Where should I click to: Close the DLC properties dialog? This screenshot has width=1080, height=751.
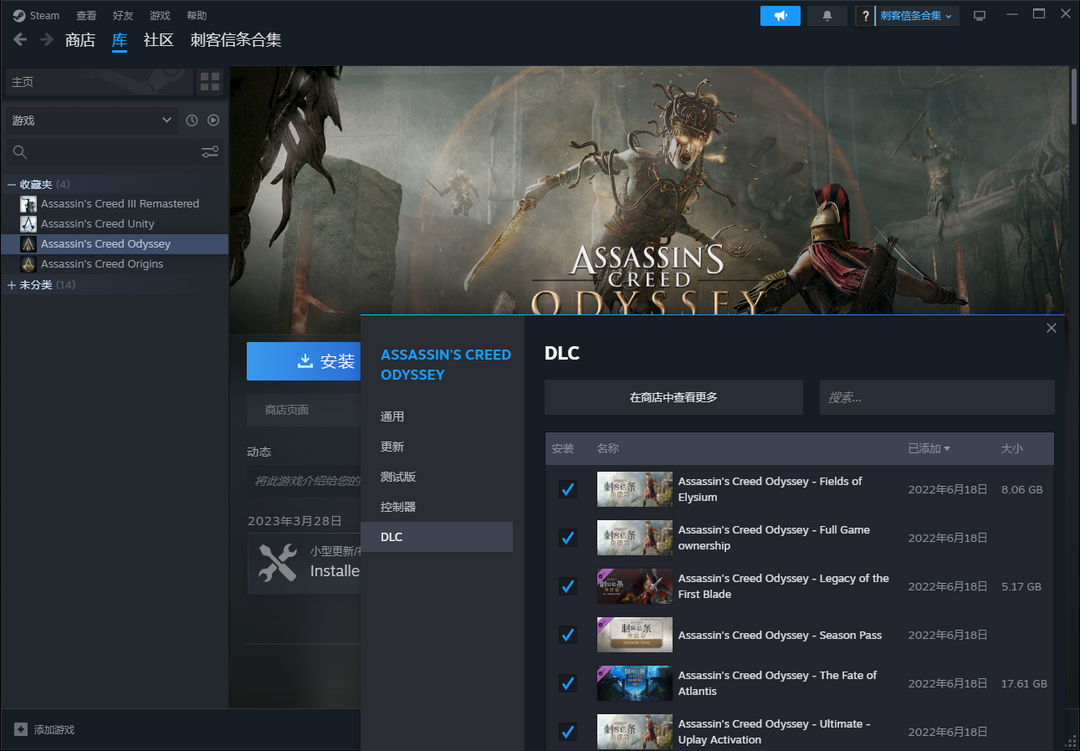(1051, 328)
